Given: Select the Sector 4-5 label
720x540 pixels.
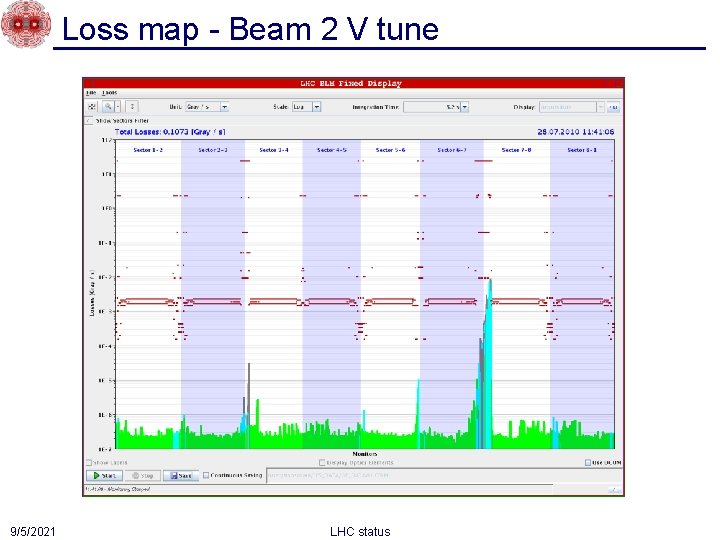Looking at the screenshot, I should (x=332, y=150).
